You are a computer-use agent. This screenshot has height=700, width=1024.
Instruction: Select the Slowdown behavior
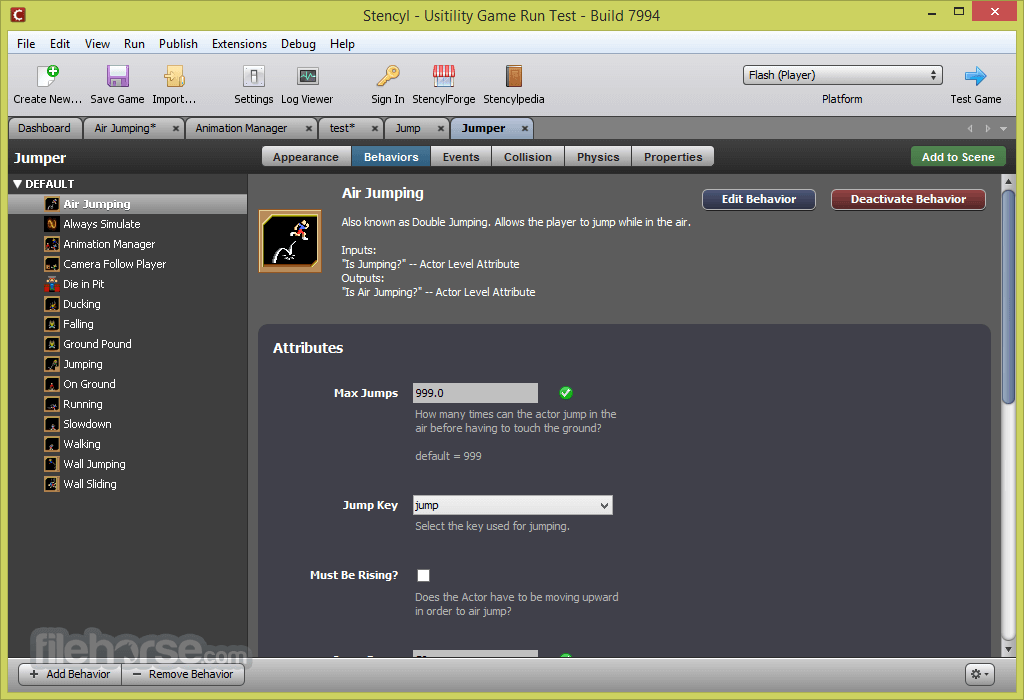128,424
